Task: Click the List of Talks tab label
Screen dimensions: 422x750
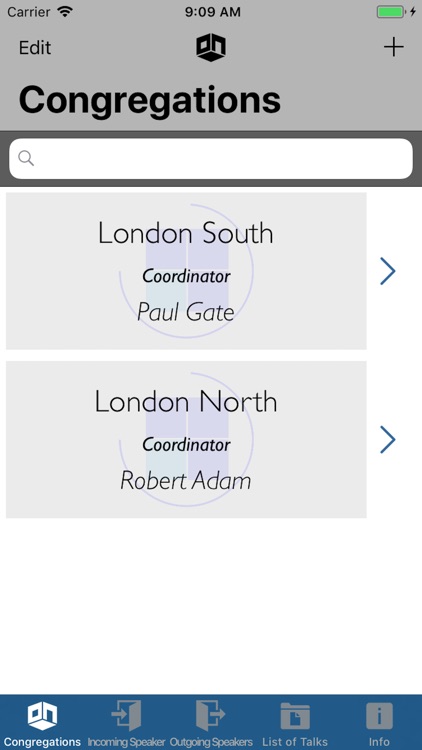Action: [x=295, y=742]
